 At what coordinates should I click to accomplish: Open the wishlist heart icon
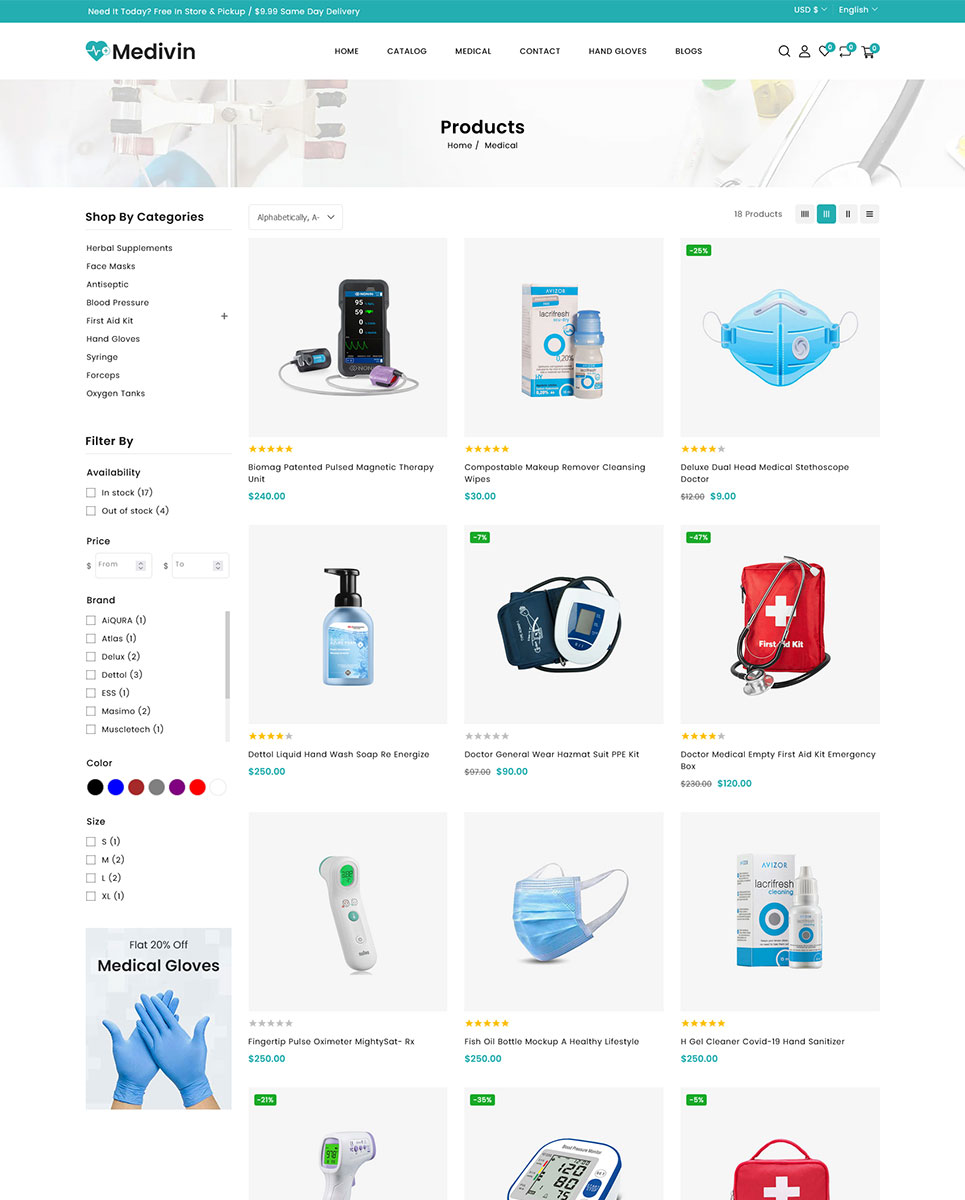(x=824, y=51)
